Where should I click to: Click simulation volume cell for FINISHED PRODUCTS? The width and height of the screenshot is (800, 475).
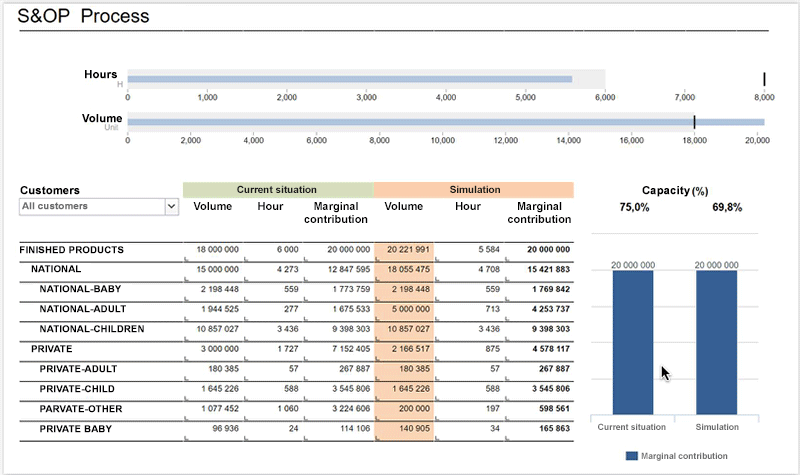[405, 250]
